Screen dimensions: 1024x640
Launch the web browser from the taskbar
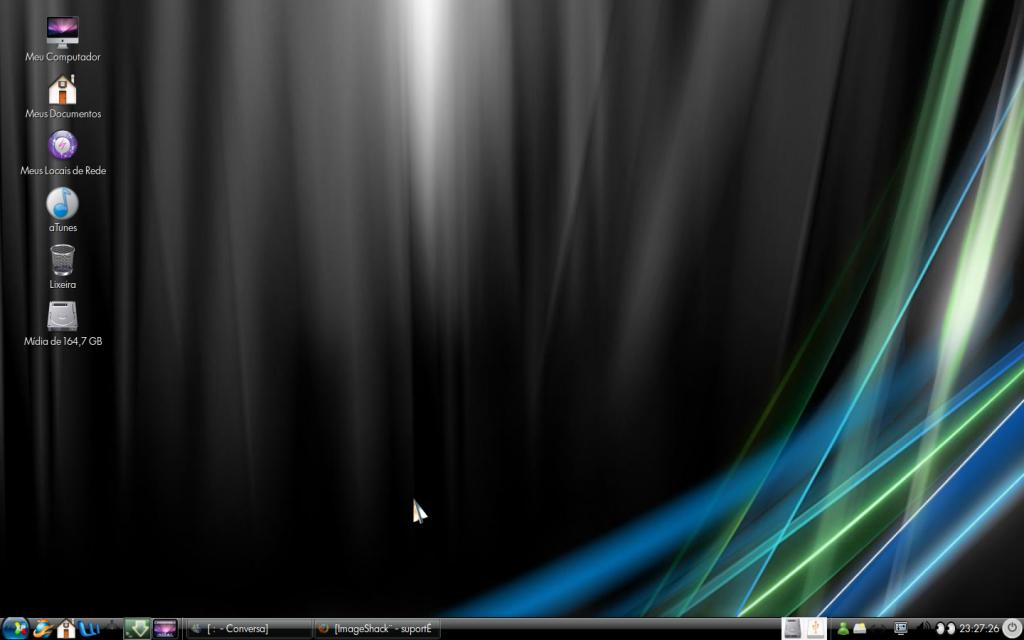coord(44,629)
